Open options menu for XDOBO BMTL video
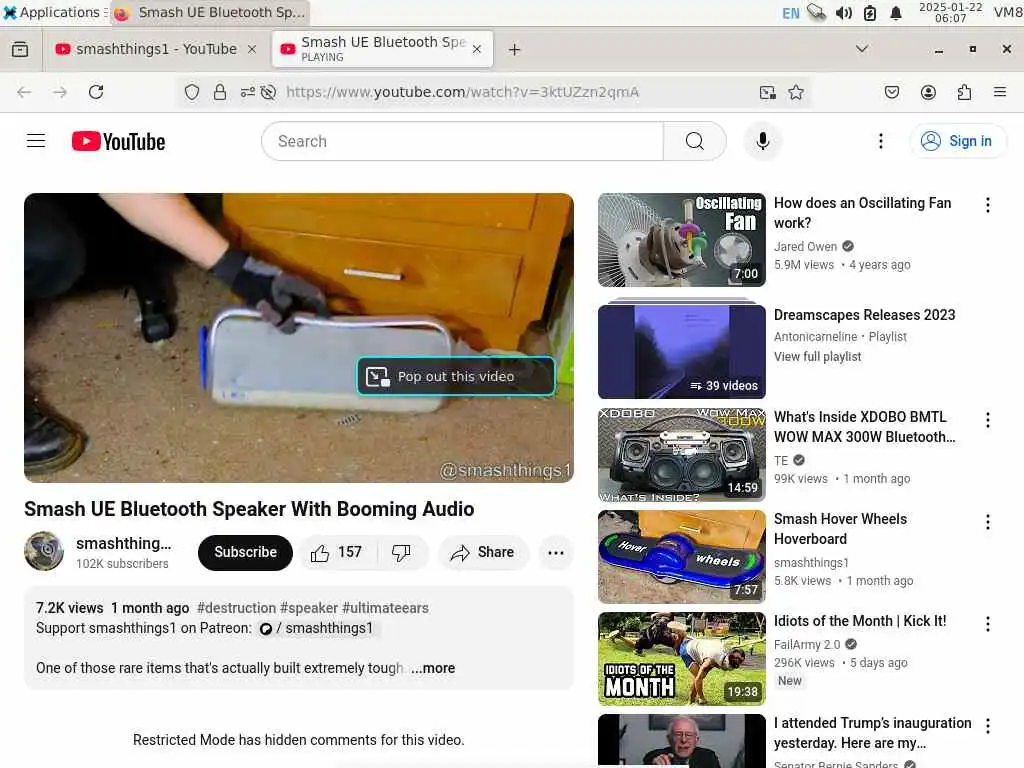The height and width of the screenshot is (768, 1024). (987, 420)
